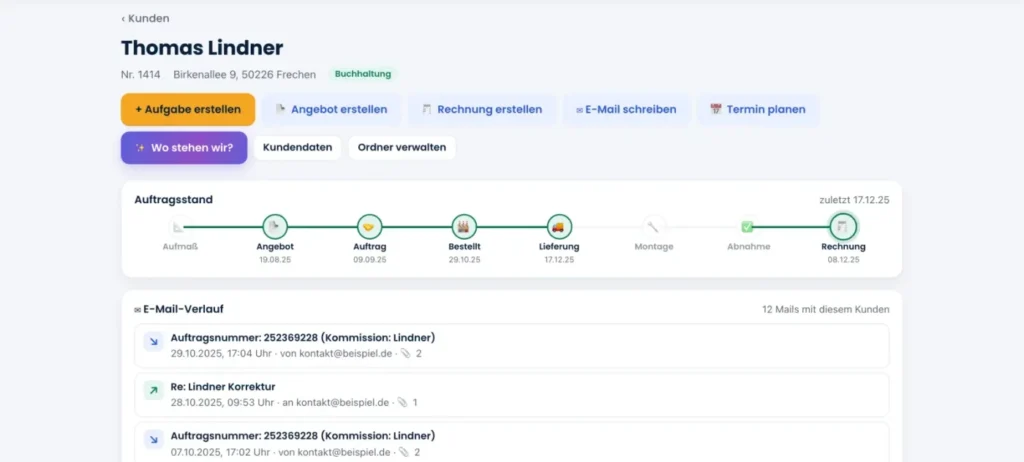Click the zuletzt 17.12.25 label
The image size is (1024, 462).
854,200
